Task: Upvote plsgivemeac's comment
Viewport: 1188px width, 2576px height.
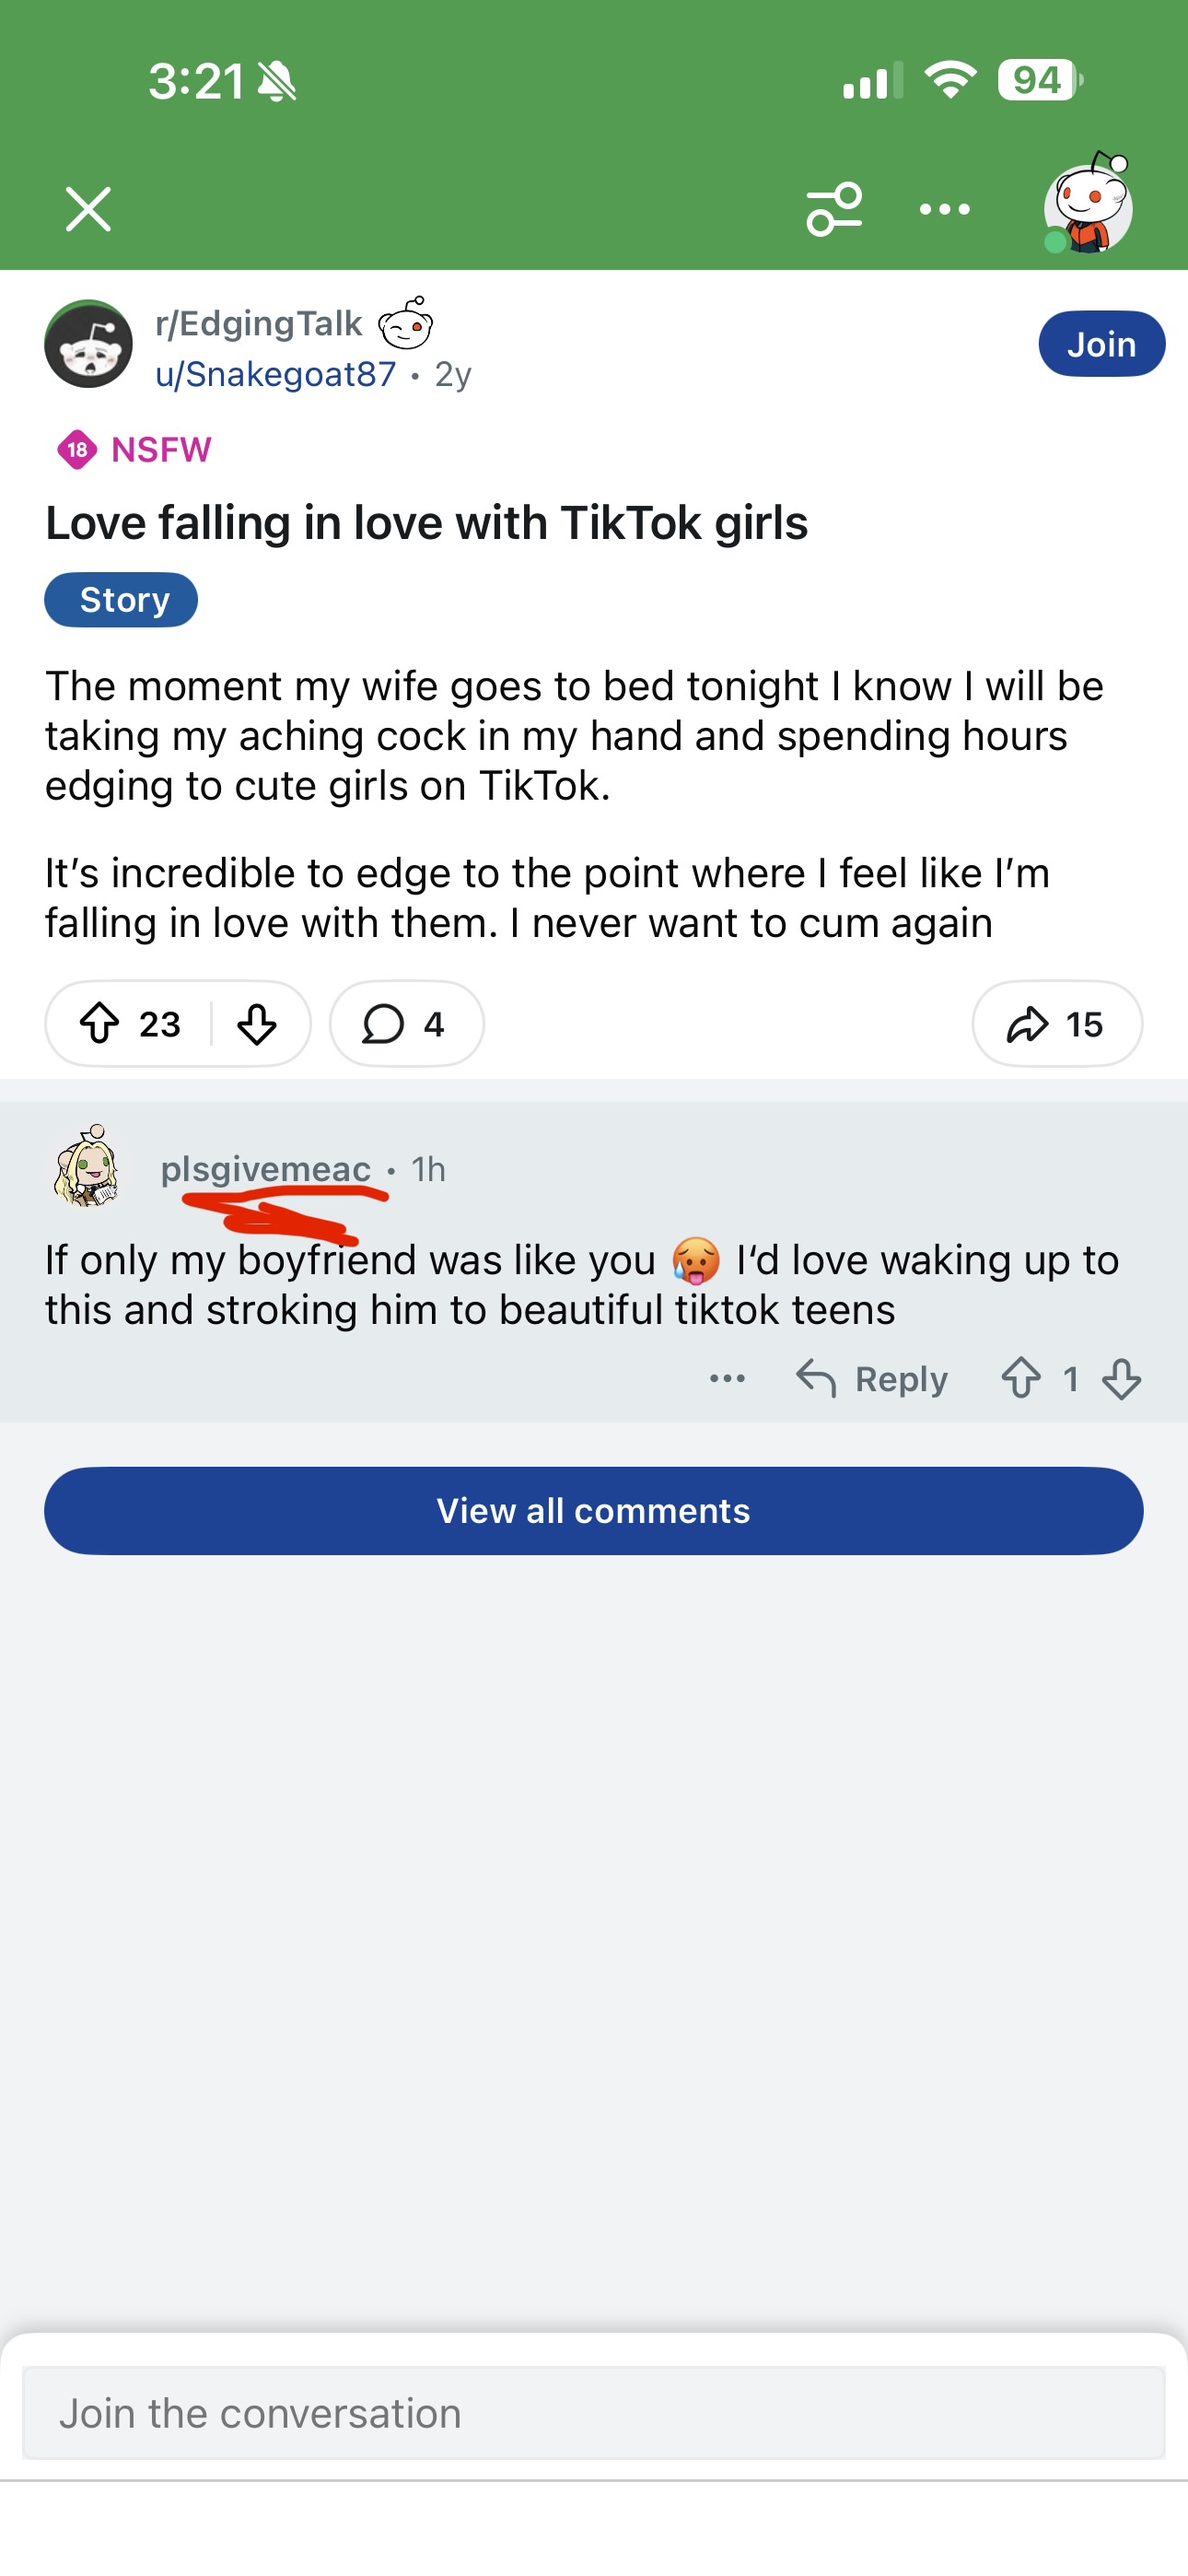Action: (x=1020, y=1379)
